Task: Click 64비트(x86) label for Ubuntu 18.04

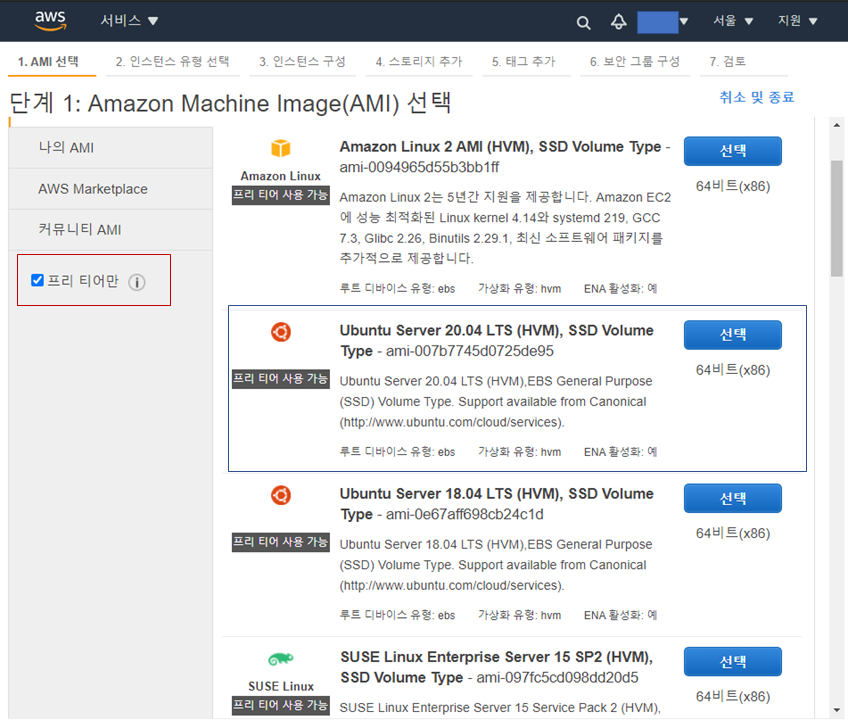Action: click(732, 534)
